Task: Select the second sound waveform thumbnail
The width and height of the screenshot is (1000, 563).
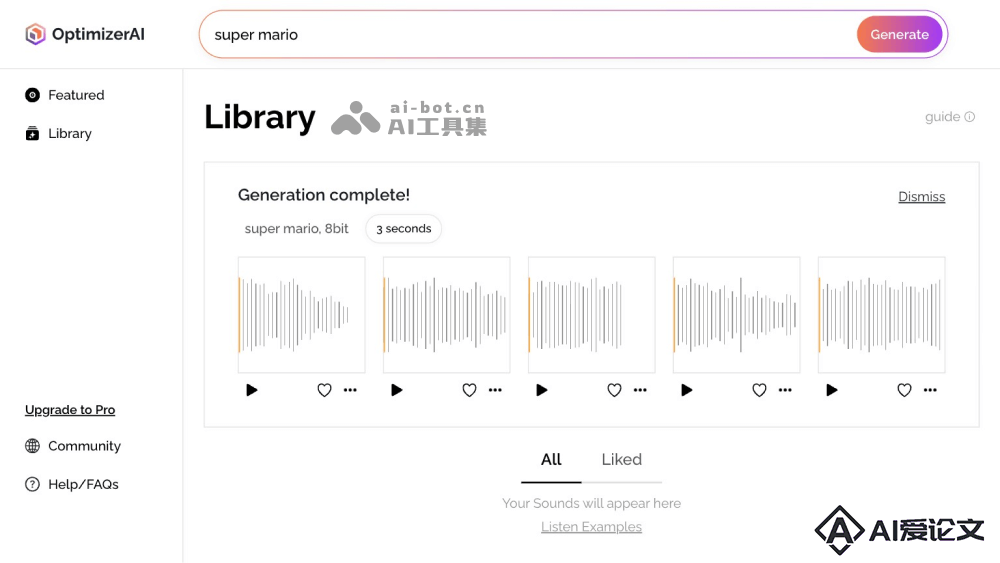Action: (x=446, y=314)
